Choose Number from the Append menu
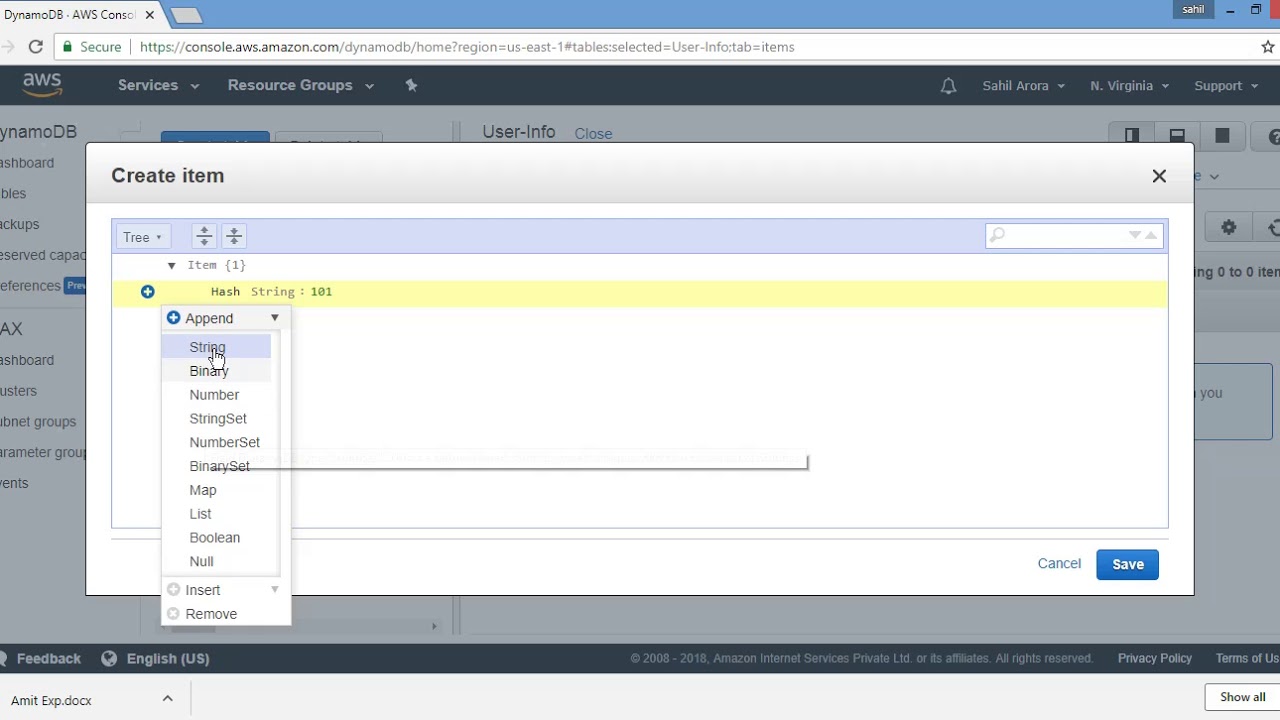Screen dimensions: 1280x720 pos(216,395)
